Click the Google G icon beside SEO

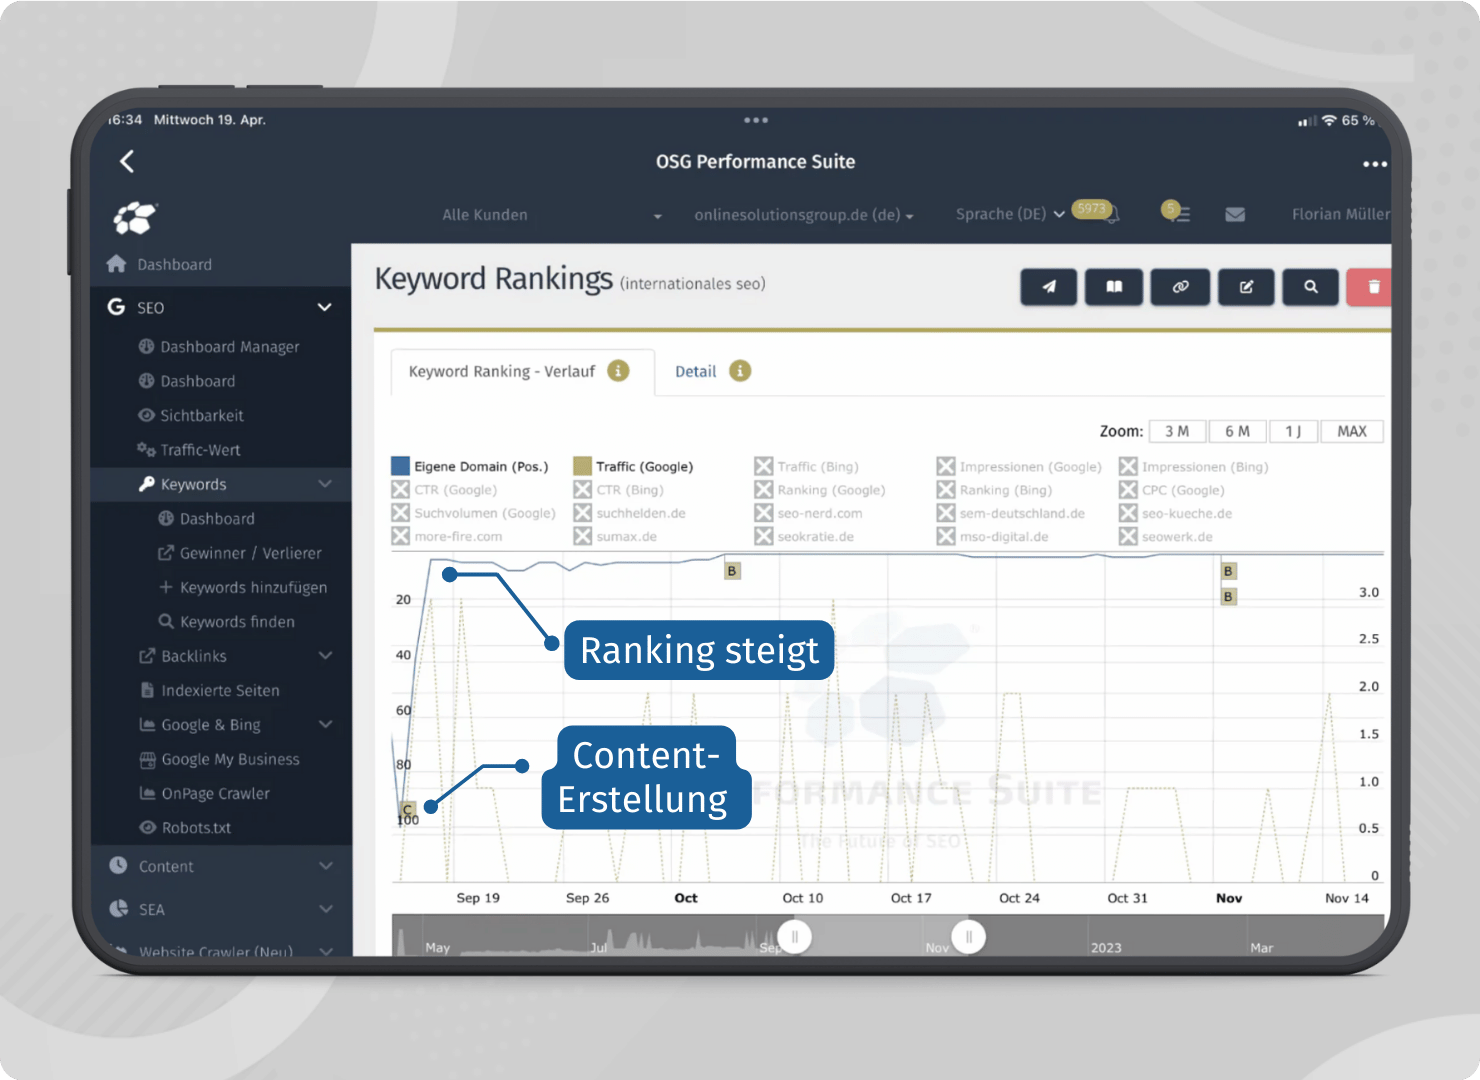click(x=116, y=307)
